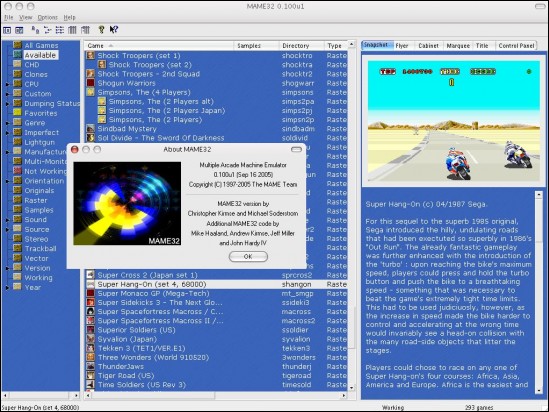Switch to the Flyer tab

[x=402, y=46]
